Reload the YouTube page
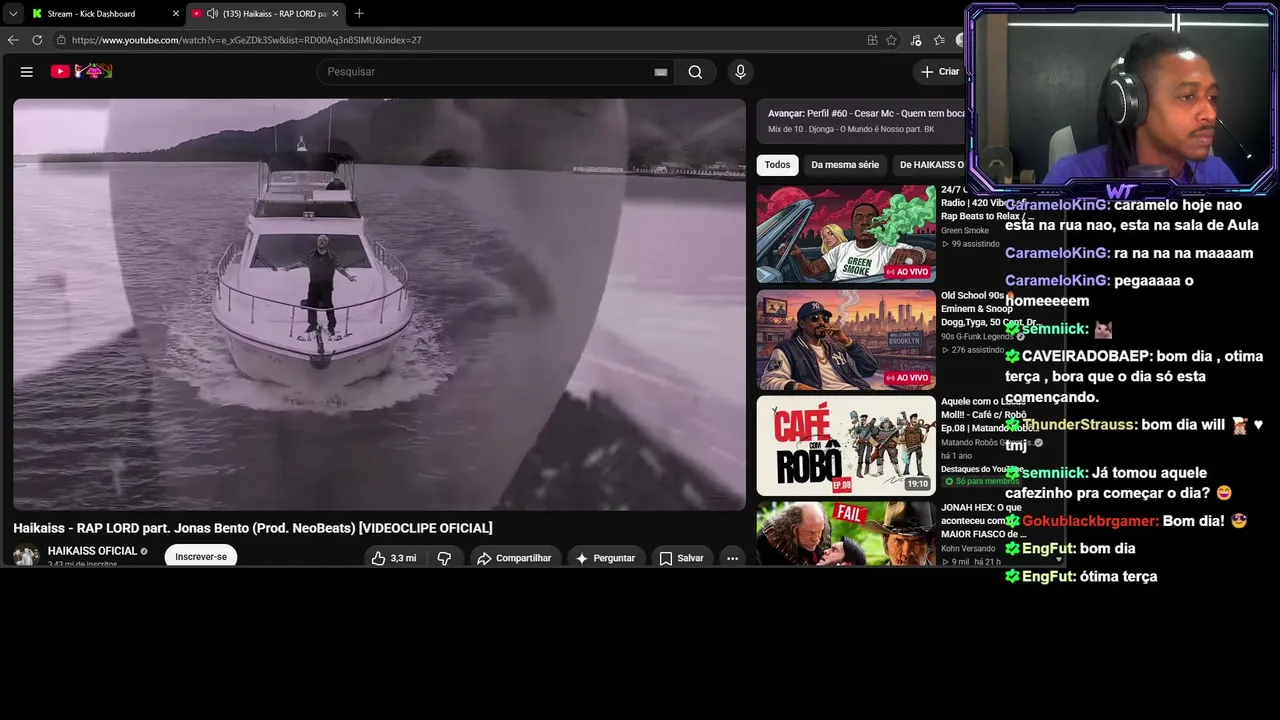This screenshot has height=720, width=1280. point(37,40)
